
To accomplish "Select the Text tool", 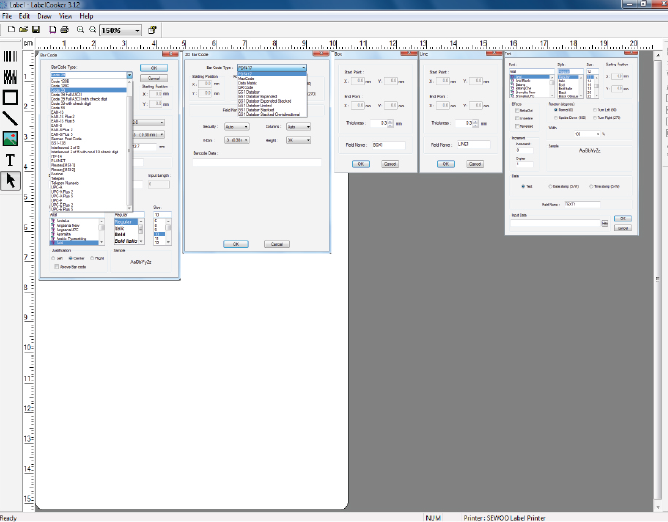I will click(10, 160).
